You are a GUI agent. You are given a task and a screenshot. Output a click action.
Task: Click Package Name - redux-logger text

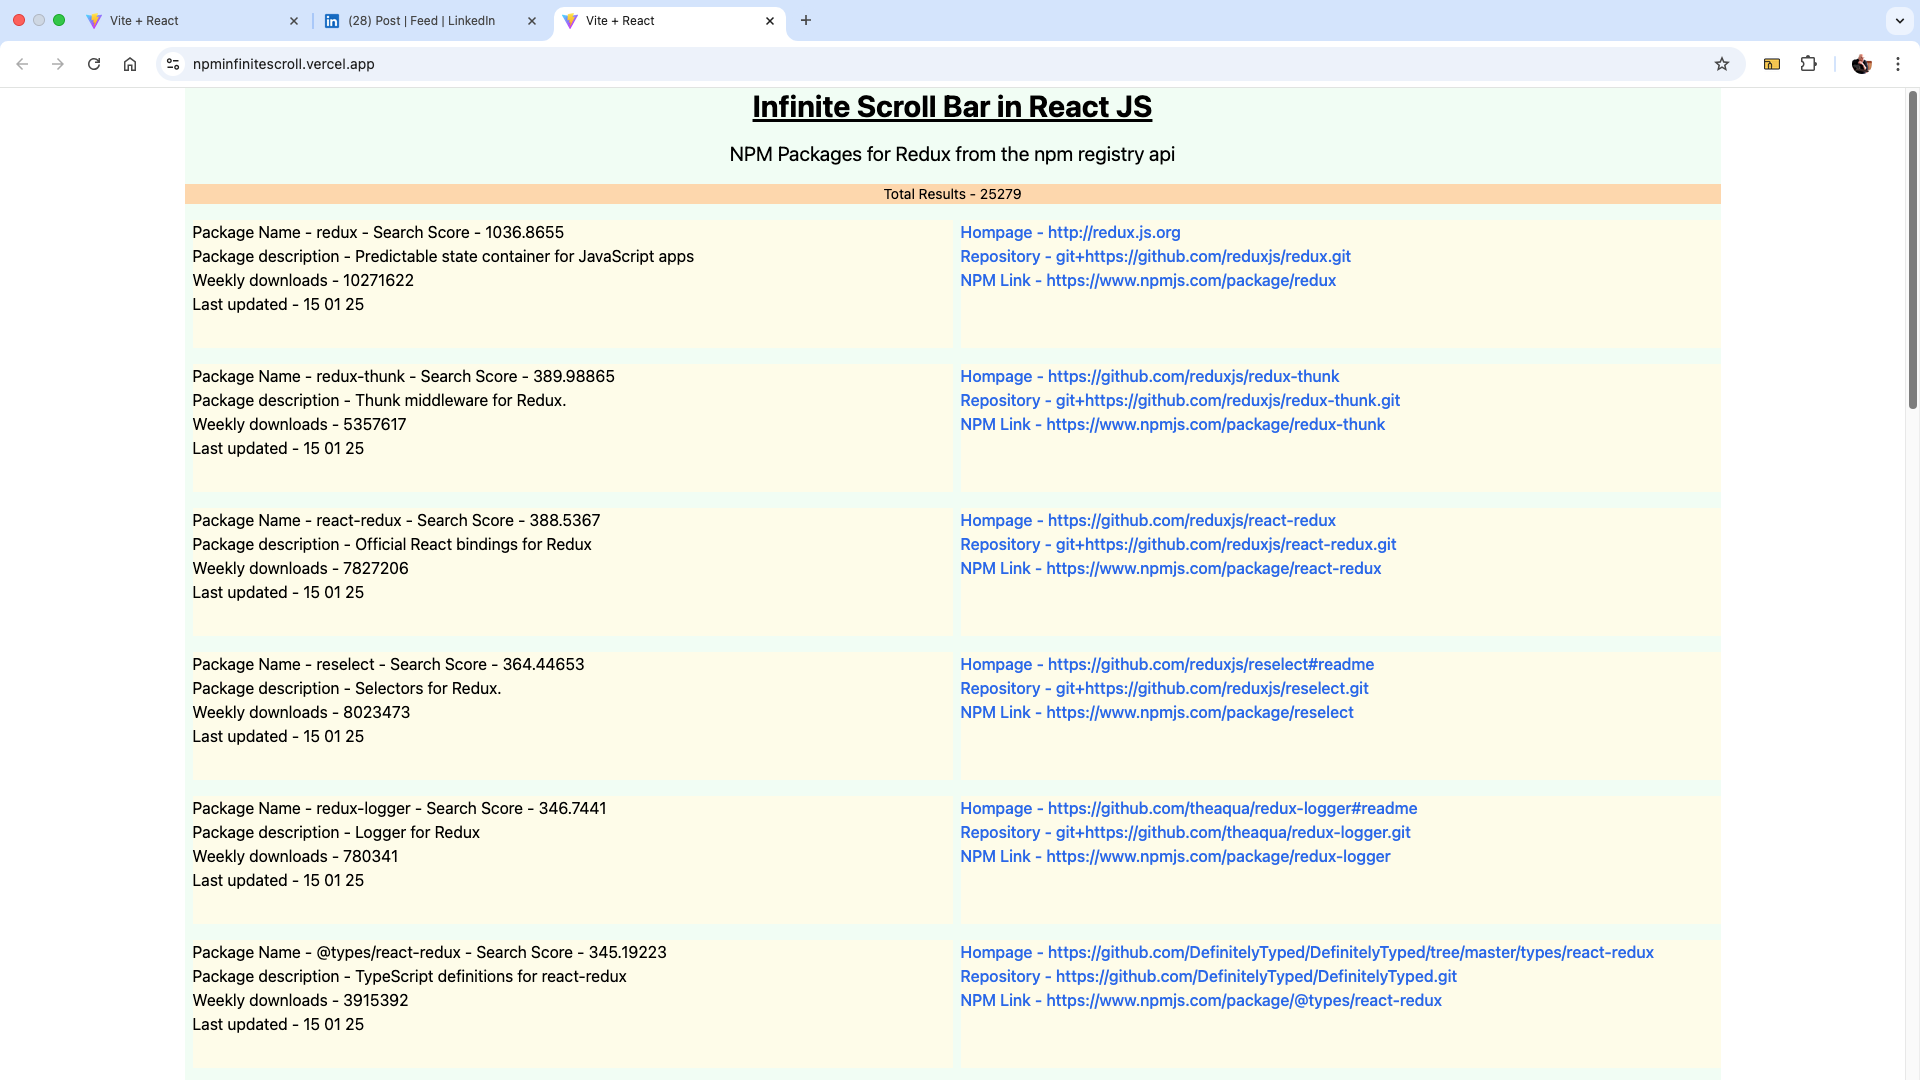pyautogui.click(x=399, y=808)
